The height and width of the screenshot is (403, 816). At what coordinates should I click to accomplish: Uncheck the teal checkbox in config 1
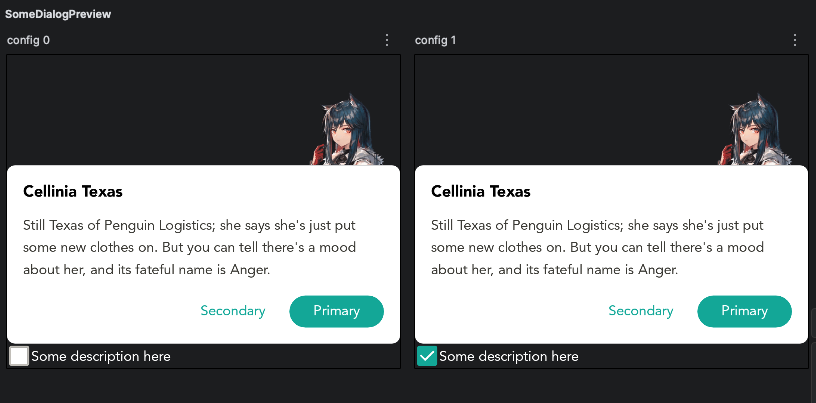pos(427,356)
